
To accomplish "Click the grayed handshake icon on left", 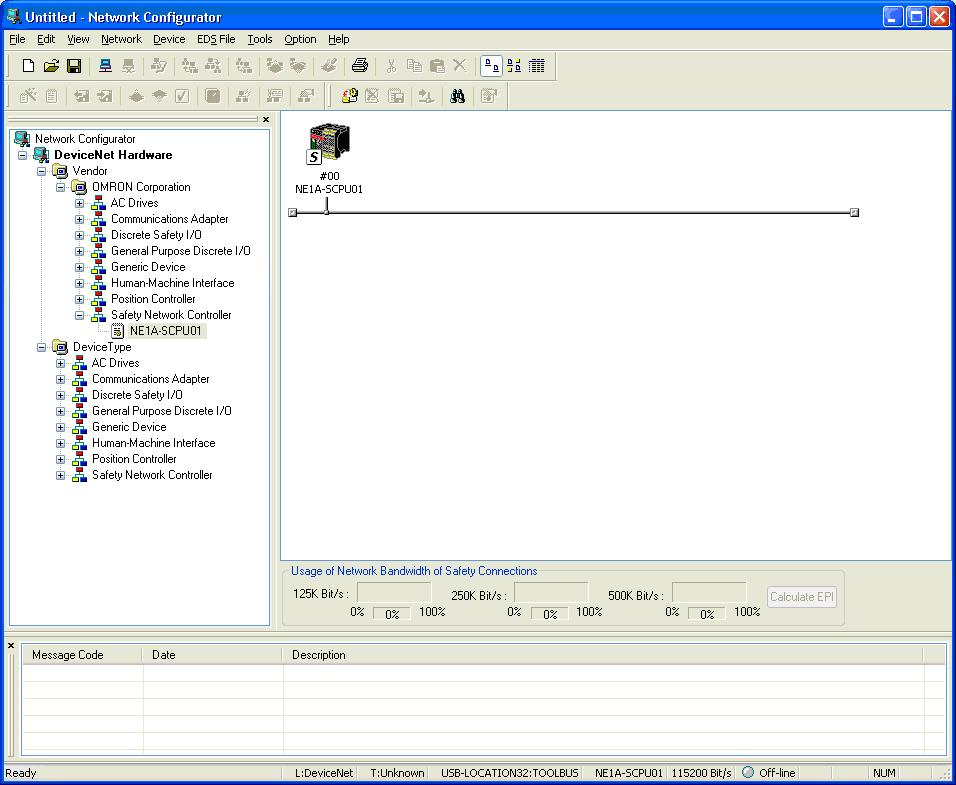I will coord(275,66).
